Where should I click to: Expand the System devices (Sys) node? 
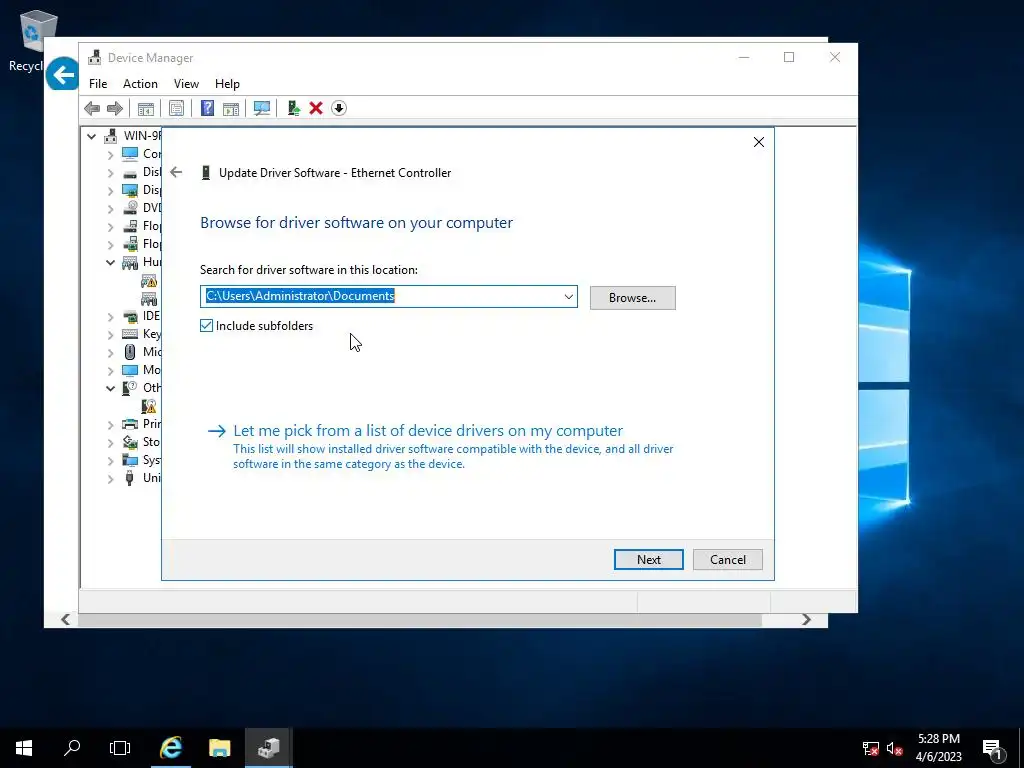[x=110, y=461]
